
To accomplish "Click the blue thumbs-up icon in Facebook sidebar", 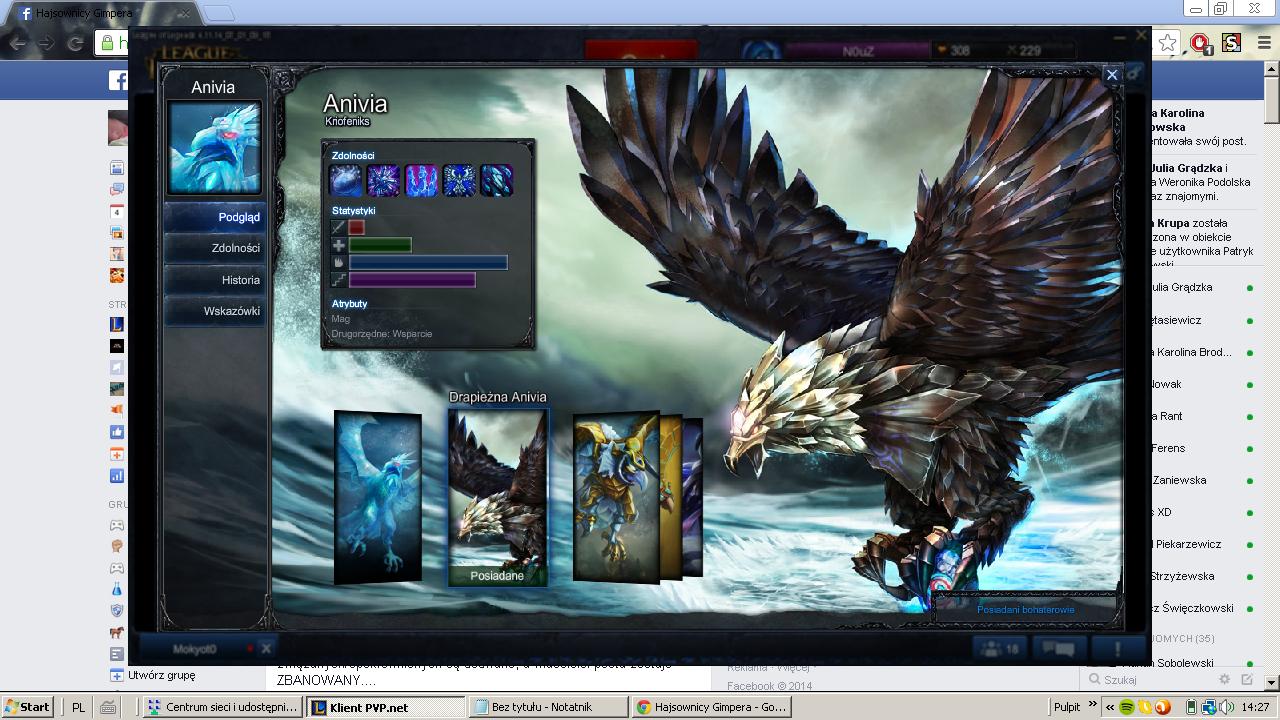I will 117,432.
